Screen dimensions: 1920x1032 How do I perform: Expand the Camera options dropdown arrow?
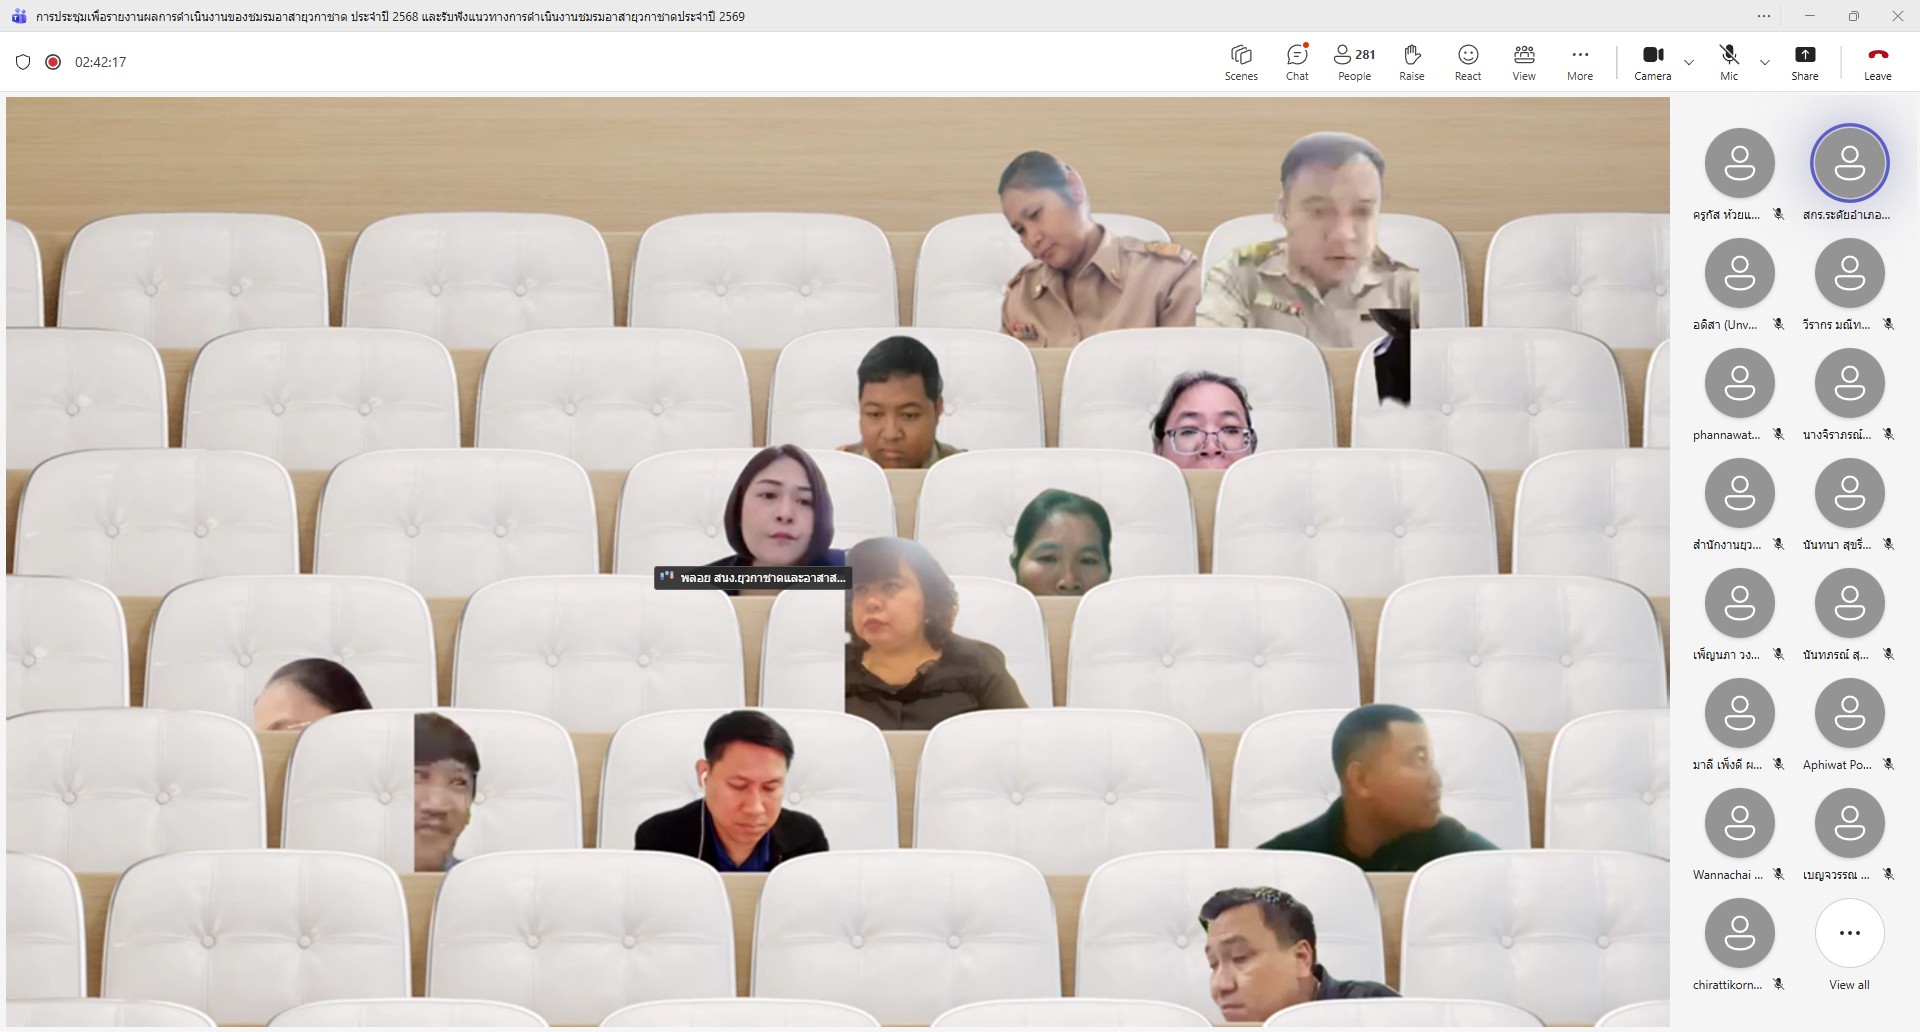(x=1689, y=62)
